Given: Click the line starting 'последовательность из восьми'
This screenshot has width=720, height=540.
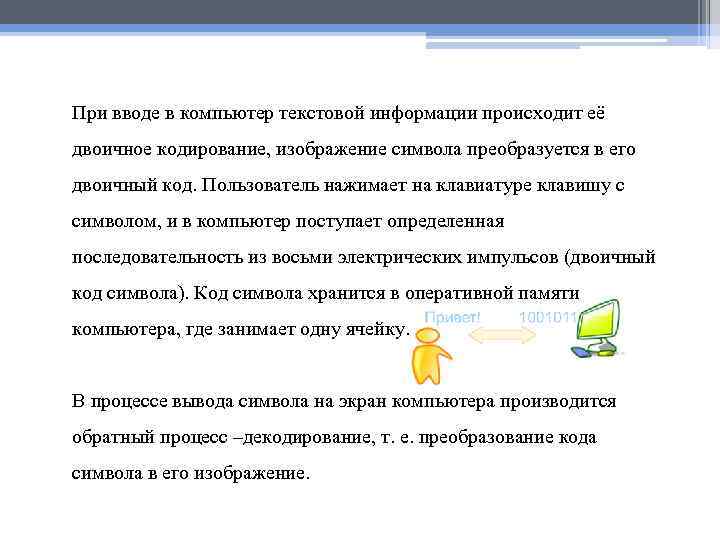Looking at the screenshot, I should (364, 257).
